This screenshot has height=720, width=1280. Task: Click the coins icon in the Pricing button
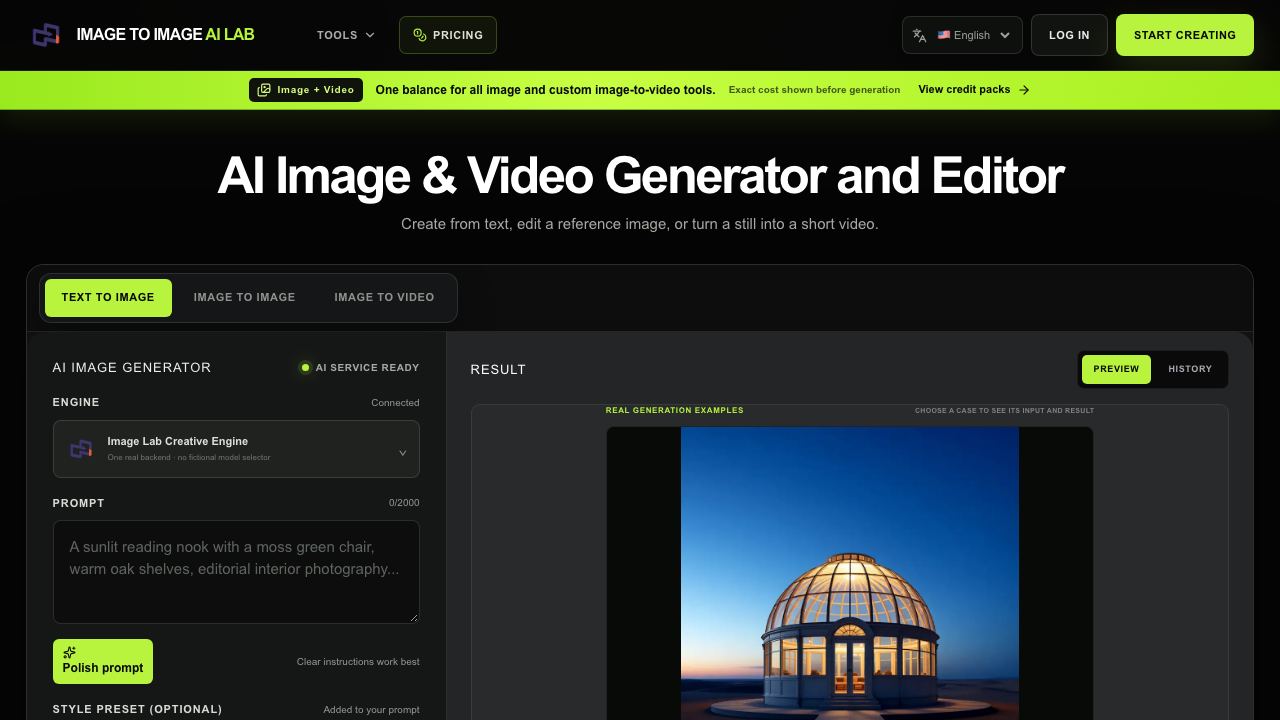click(x=420, y=35)
